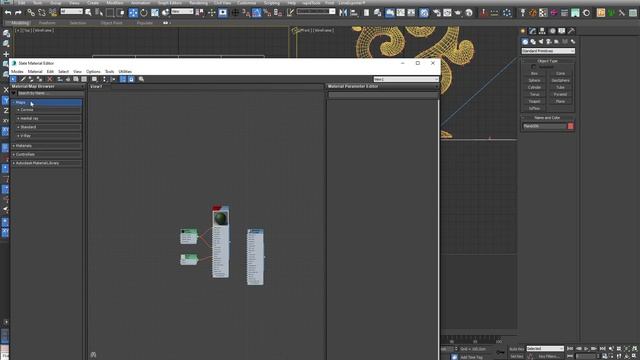The image size is (640, 360).
Task: Toggle Material/Map Browser visibility icon
Action: [123, 79]
